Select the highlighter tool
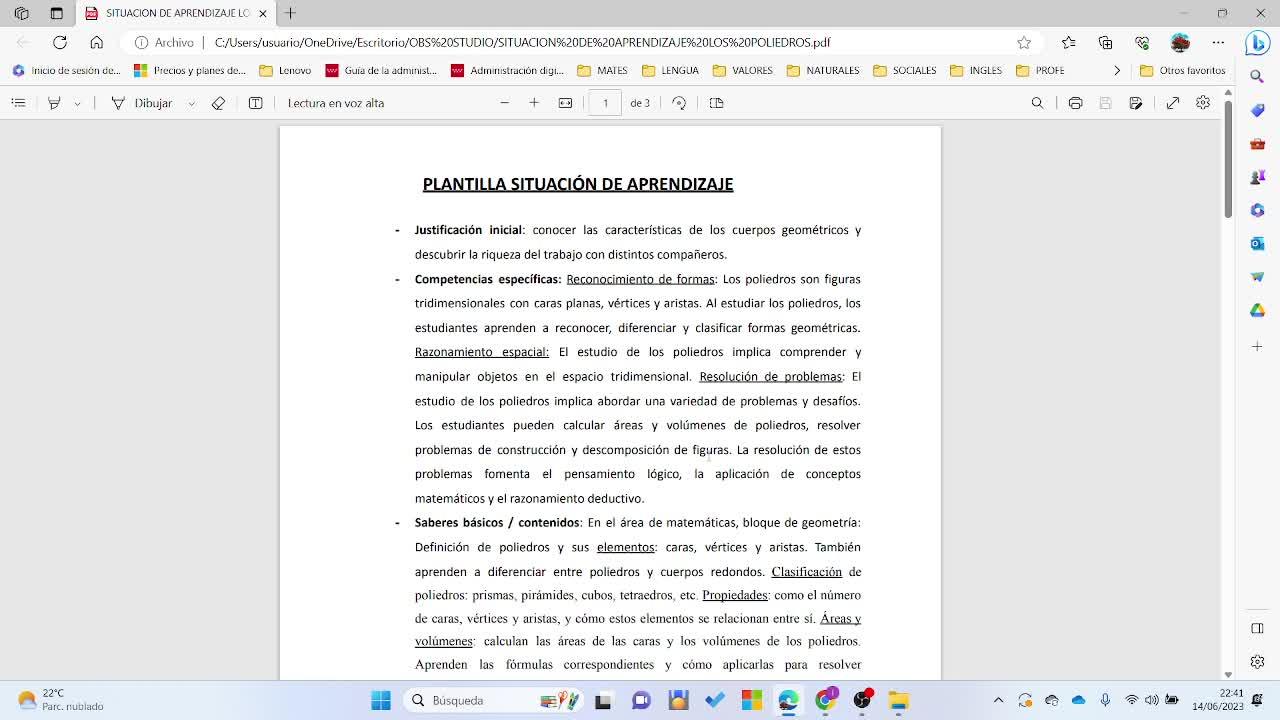Screen dimensions: 1280x720 click(55, 103)
